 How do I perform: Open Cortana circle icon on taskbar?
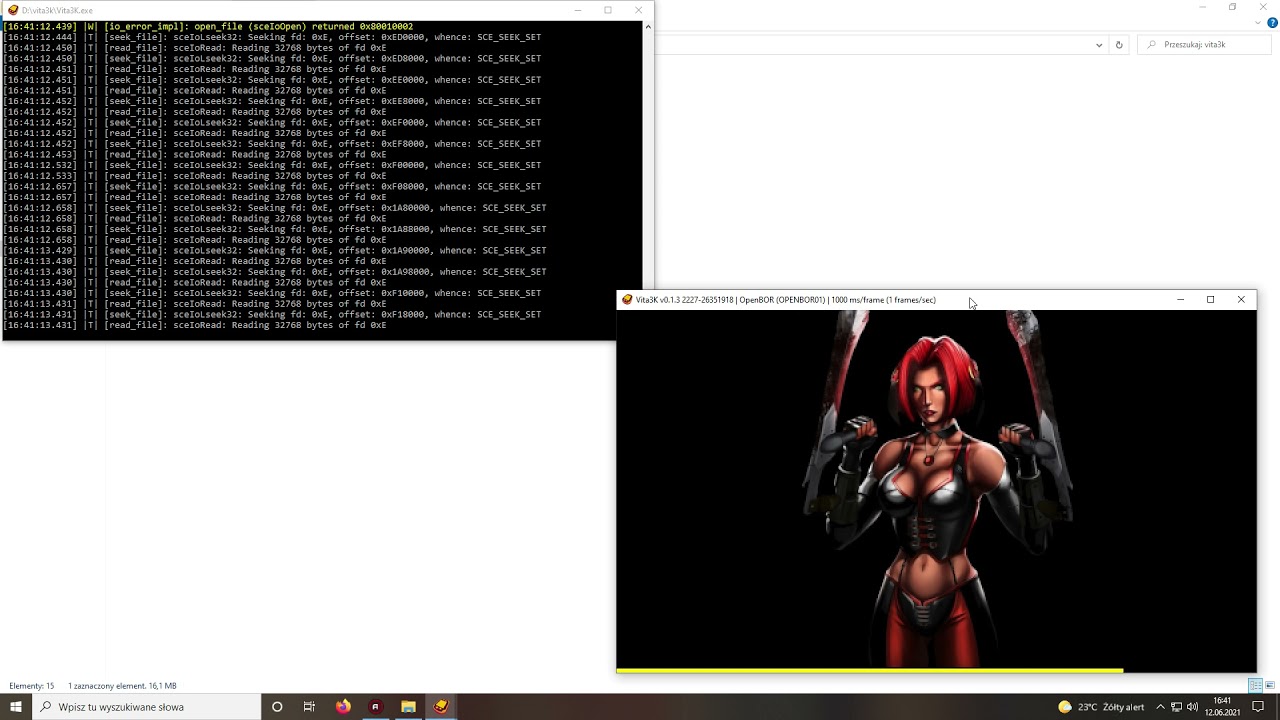(277, 706)
